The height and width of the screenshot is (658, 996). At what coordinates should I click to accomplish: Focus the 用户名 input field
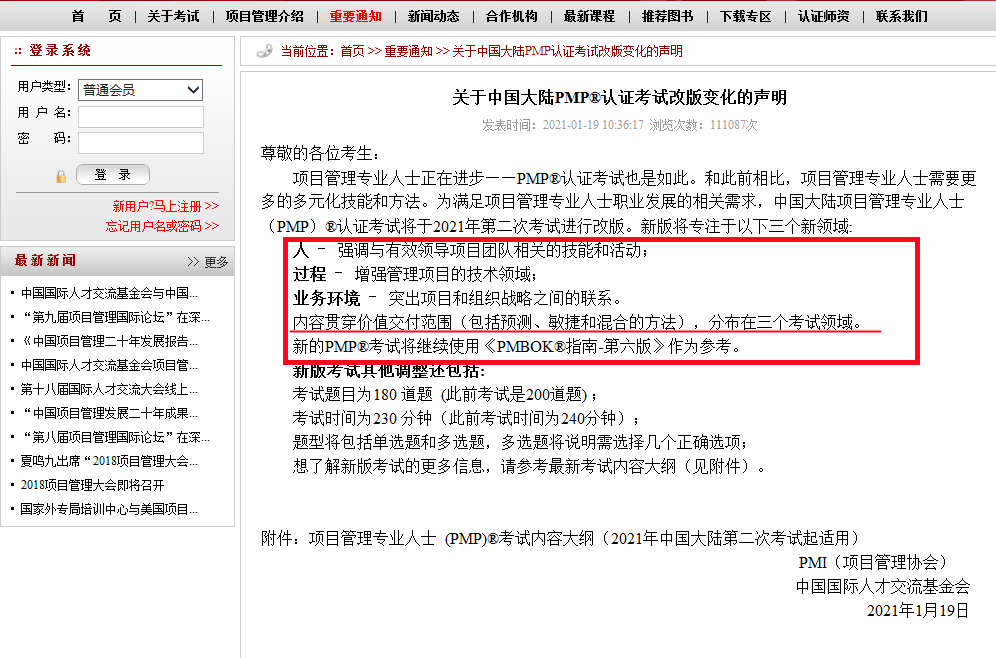[141, 117]
